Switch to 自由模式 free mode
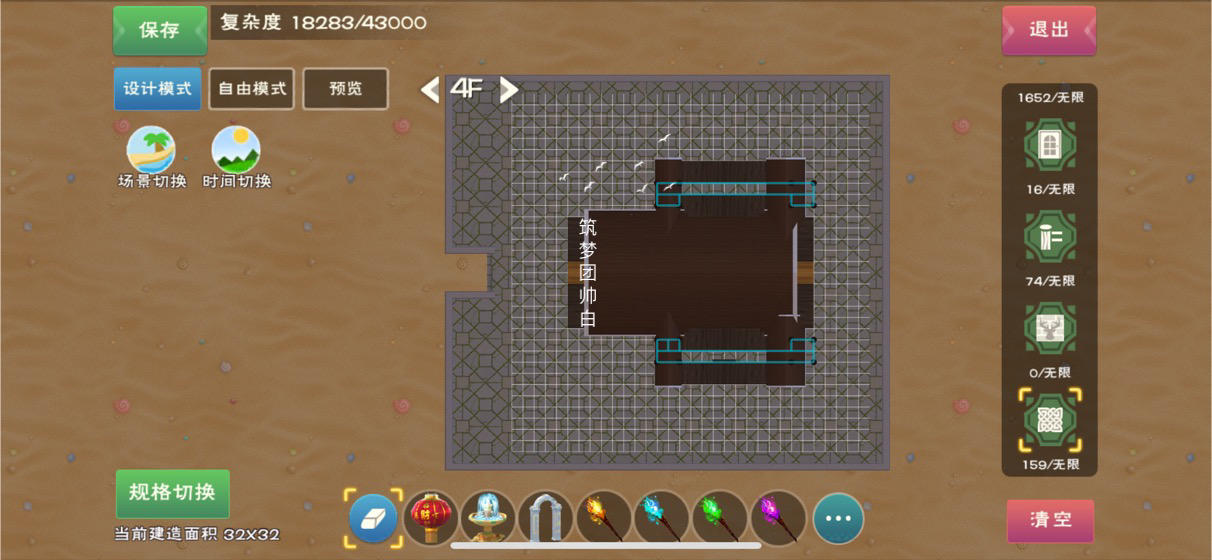 [251, 88]
